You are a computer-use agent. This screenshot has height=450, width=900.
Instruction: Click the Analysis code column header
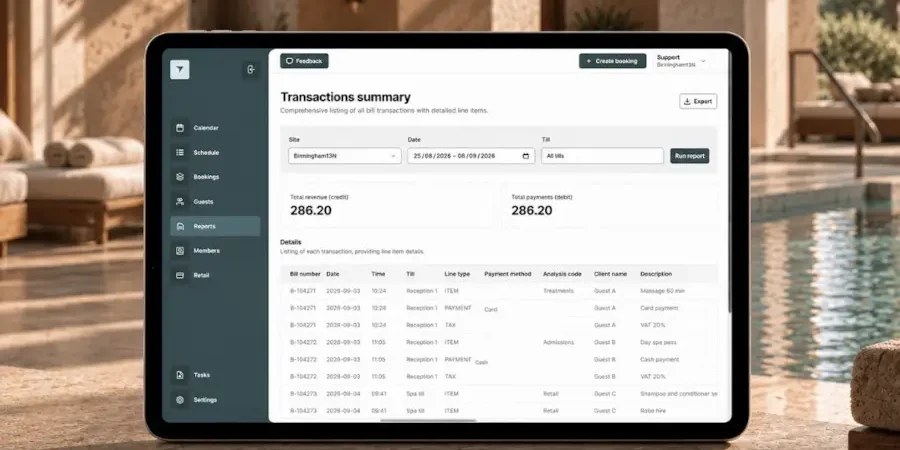[x=562, y=274]
